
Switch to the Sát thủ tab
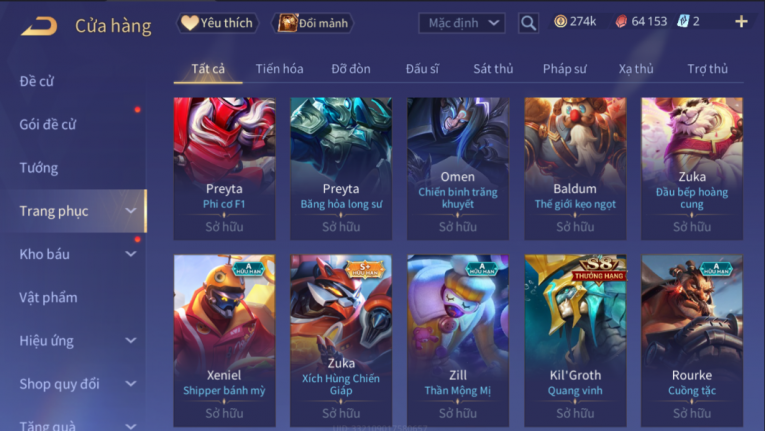click(493, 69)
